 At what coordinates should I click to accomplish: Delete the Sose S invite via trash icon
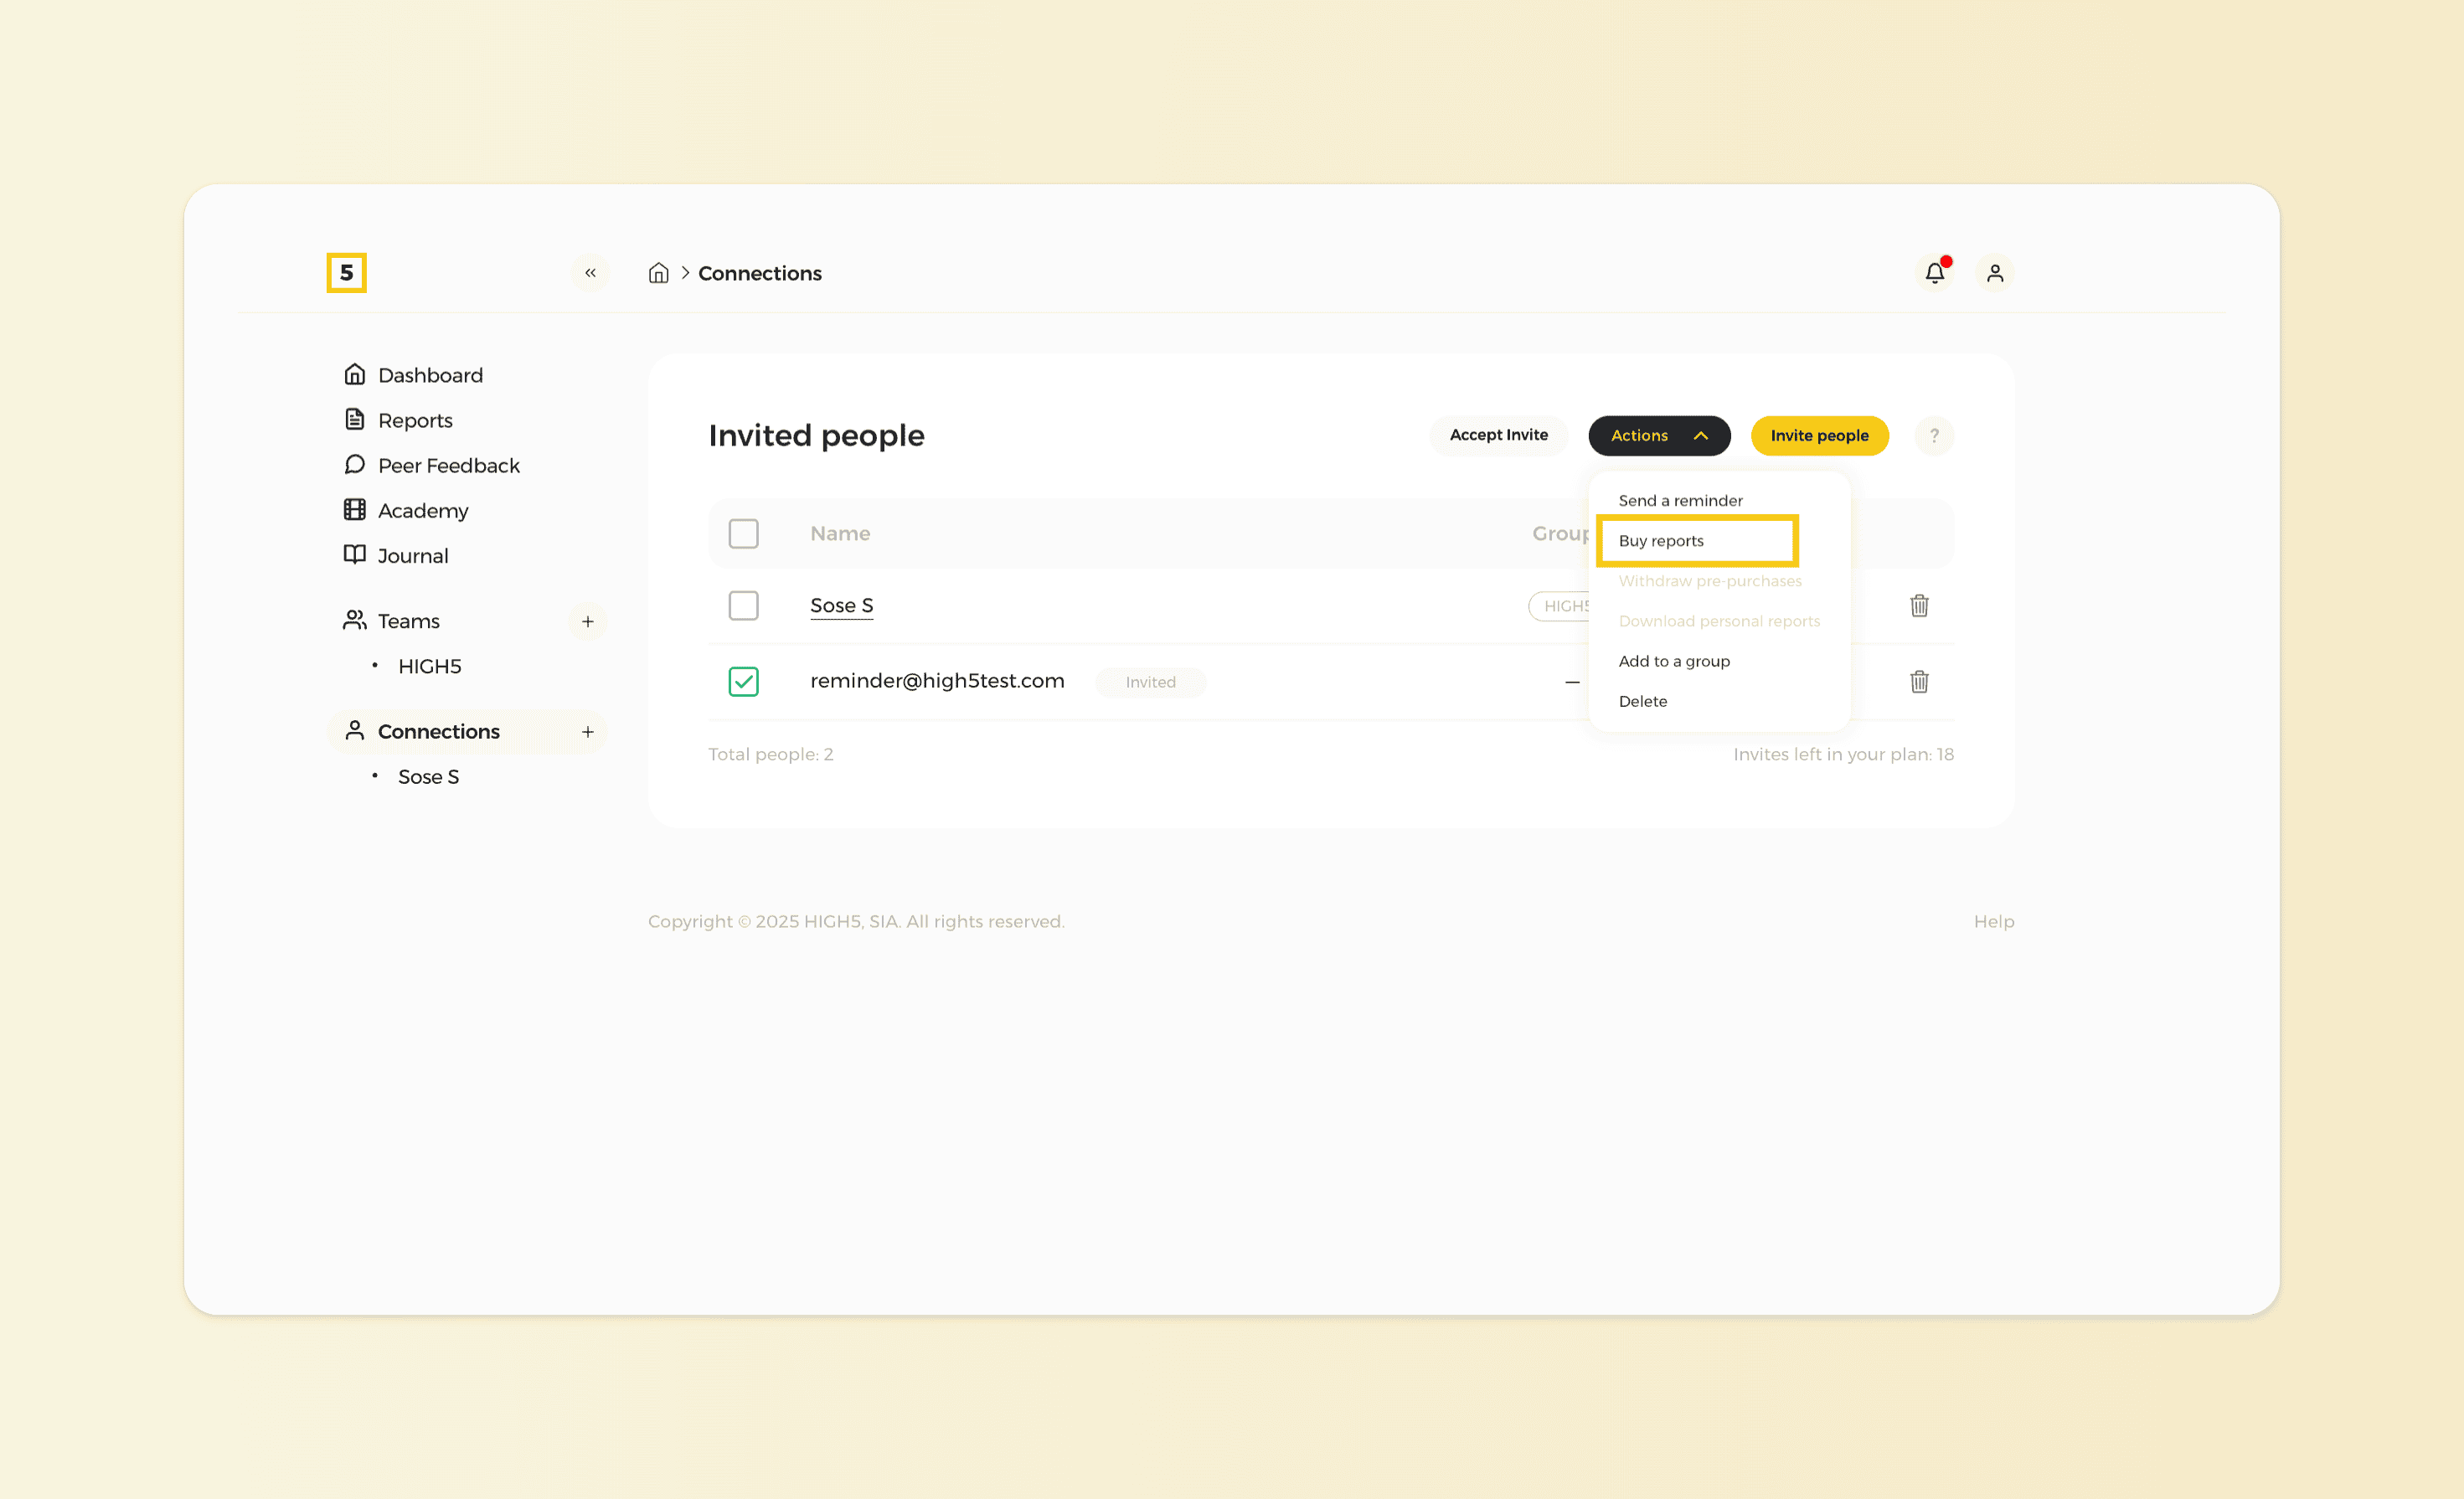tap(1919, 606)
